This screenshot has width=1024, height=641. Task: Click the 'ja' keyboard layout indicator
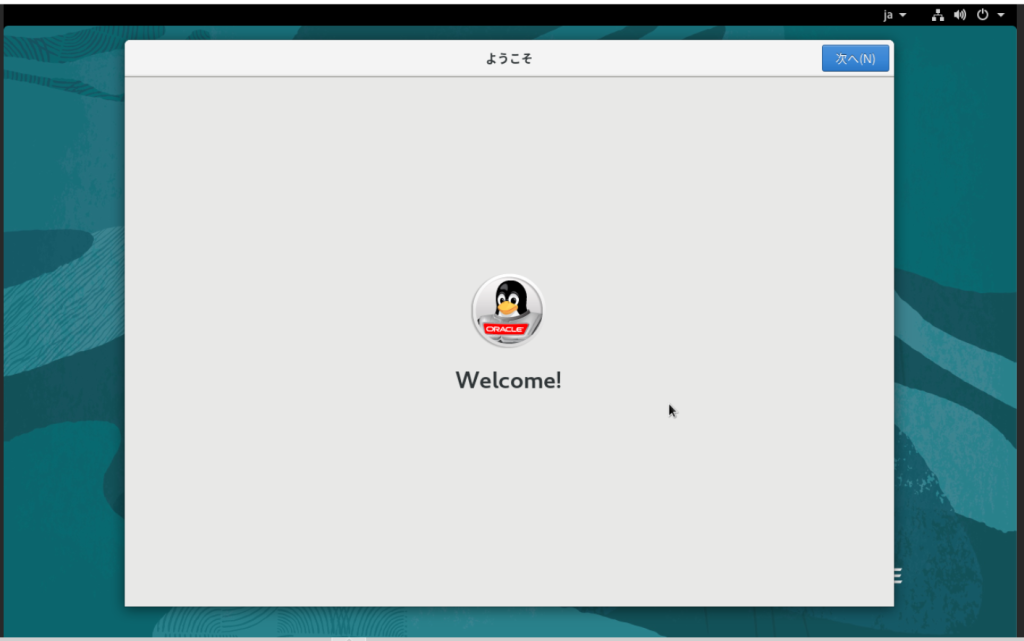click(888, 15)
